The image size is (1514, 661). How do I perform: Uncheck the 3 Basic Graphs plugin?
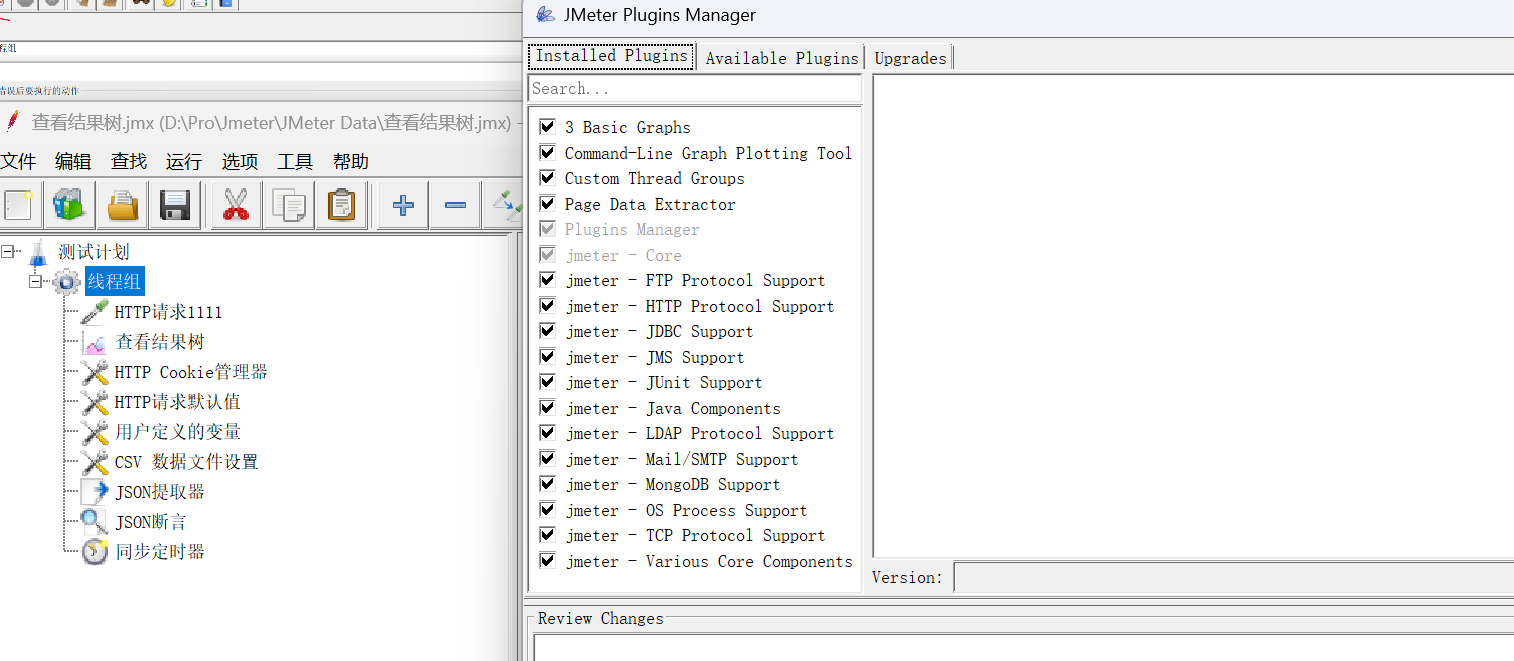pyautogui.click(x=547, y=127)
